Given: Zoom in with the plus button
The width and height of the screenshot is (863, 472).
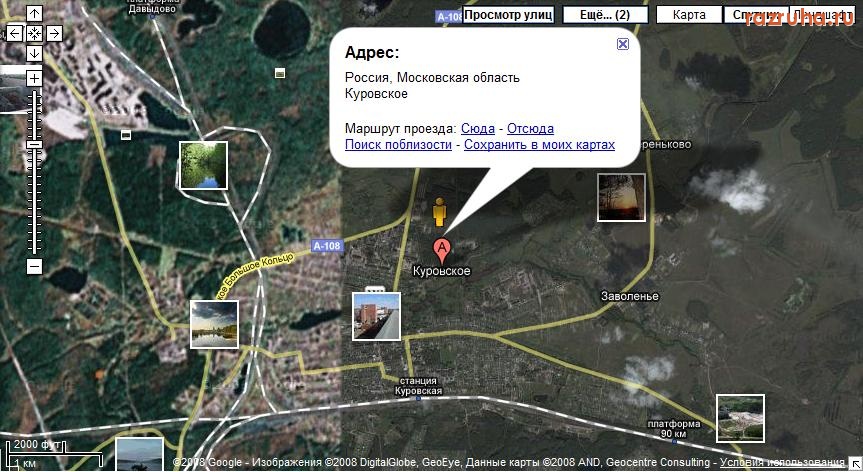Looking at the screenshot, I should 34,78.
